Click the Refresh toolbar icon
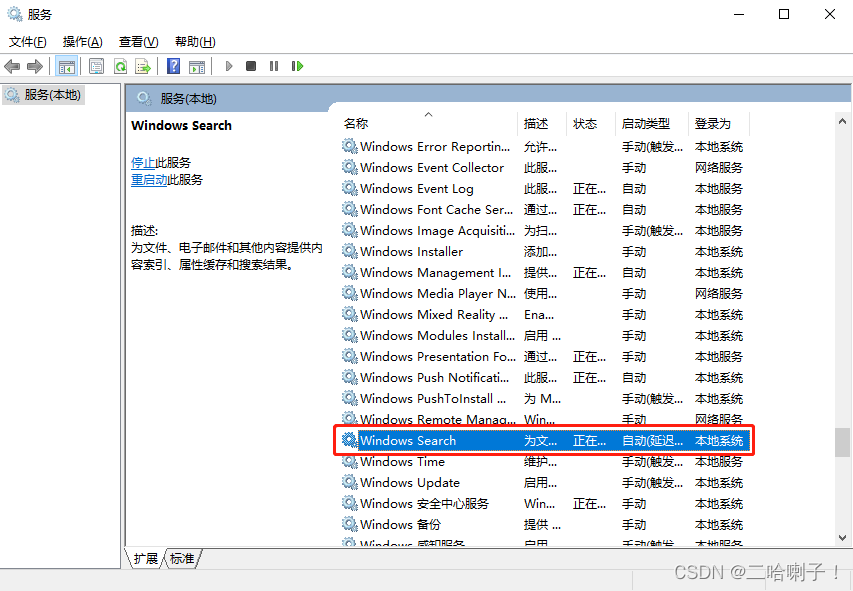Screen dimensions: 853x591 [x=120, y=66]
